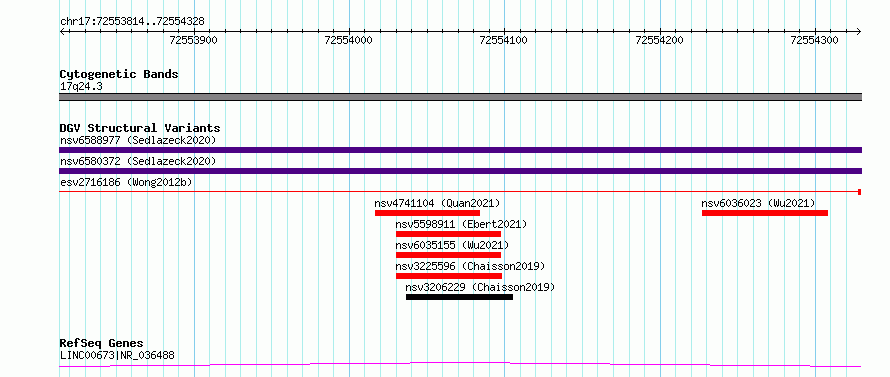Click the magenta LINC00673 gene line
The image size is (890, 377).
click(x=460, y=365)
